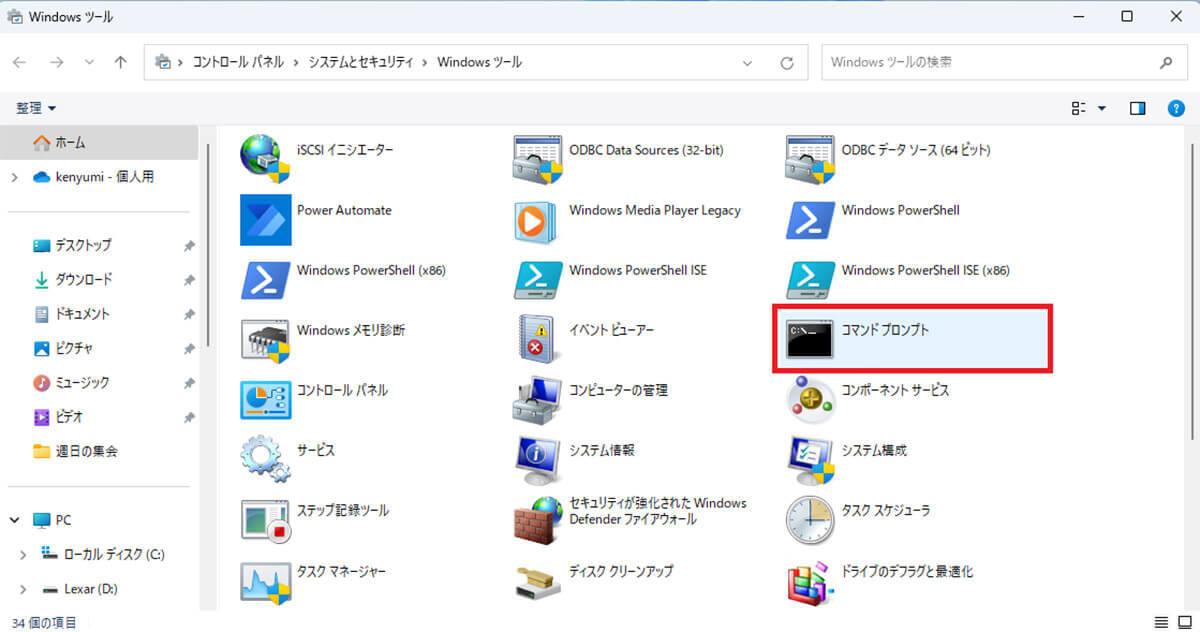Go back with the back arrow
The width and height of the screenshot is (1200, 632).
(x=19, y=62)
